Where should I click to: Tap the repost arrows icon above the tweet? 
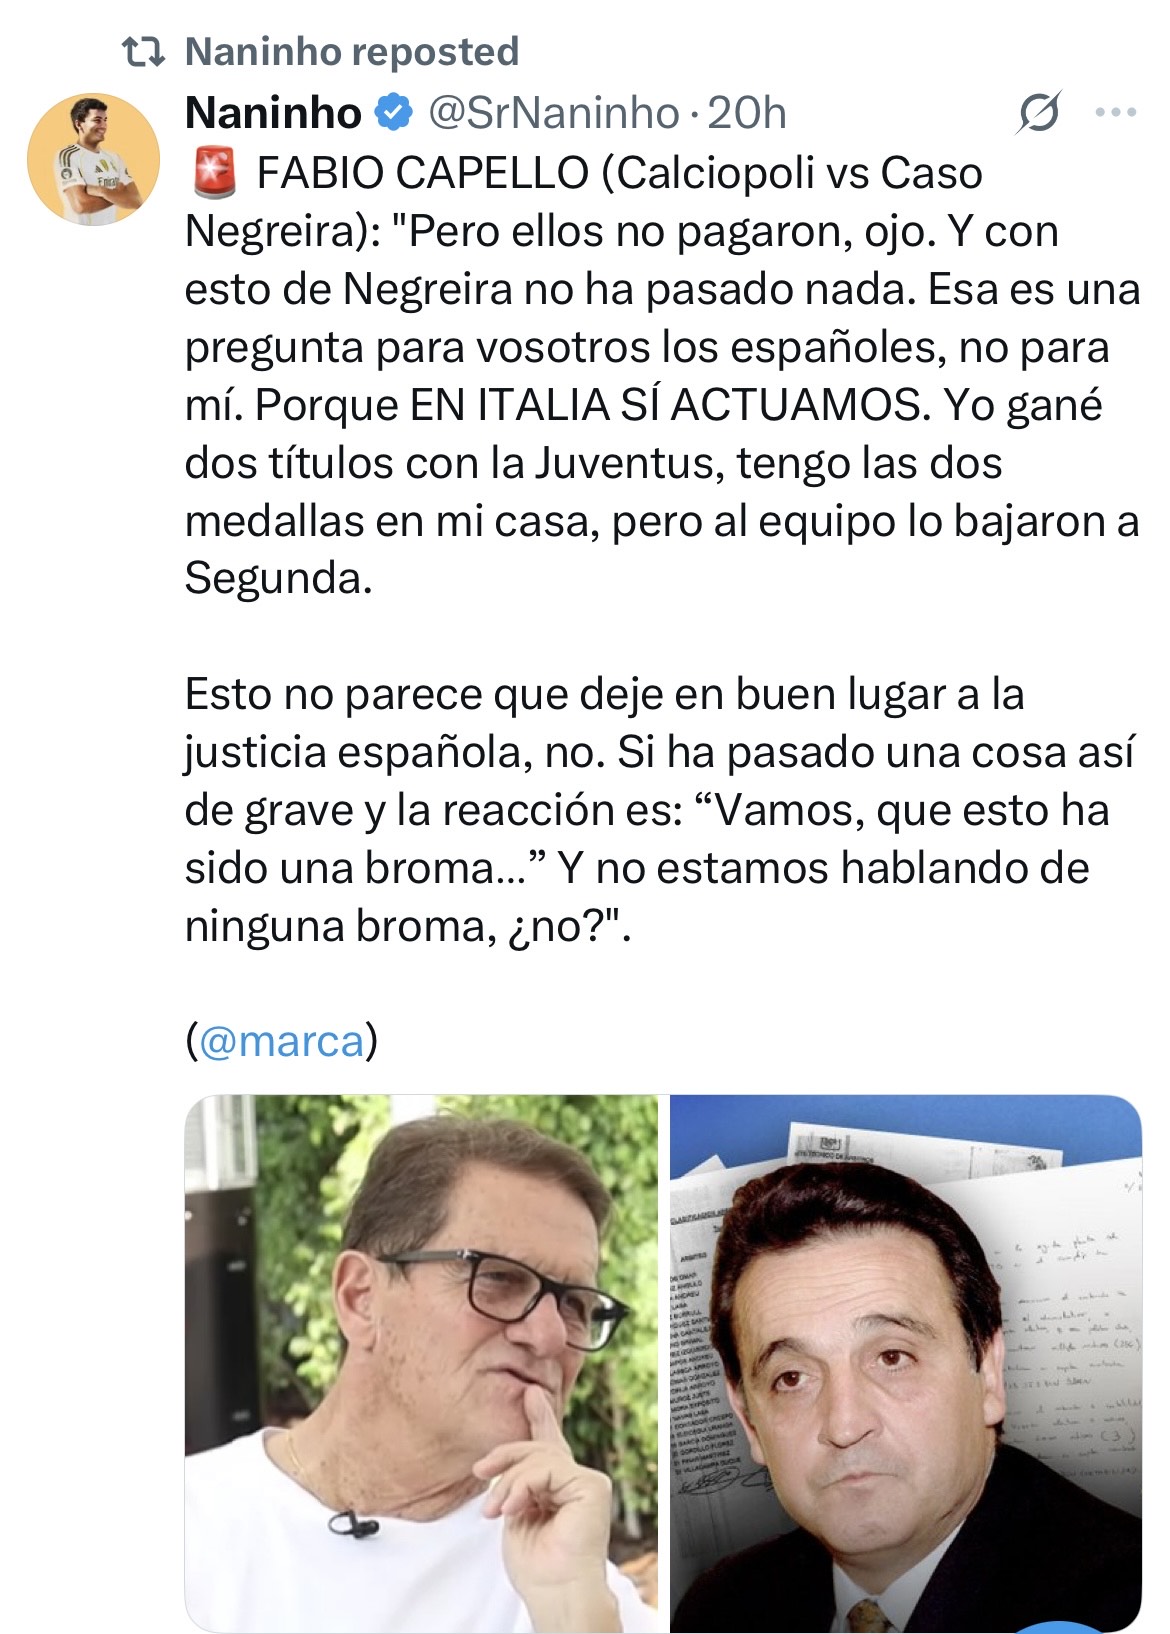click(142, 52)
